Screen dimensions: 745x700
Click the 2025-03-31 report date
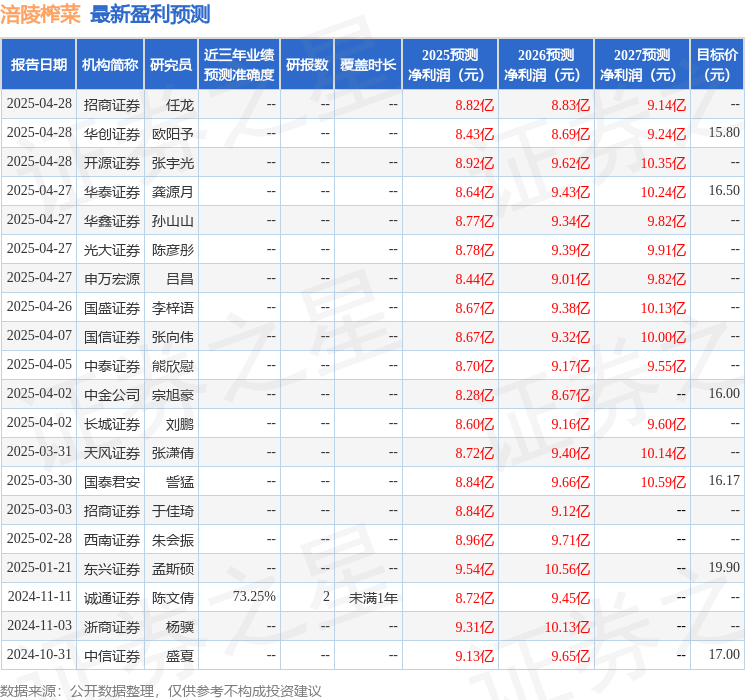[39, 451]
